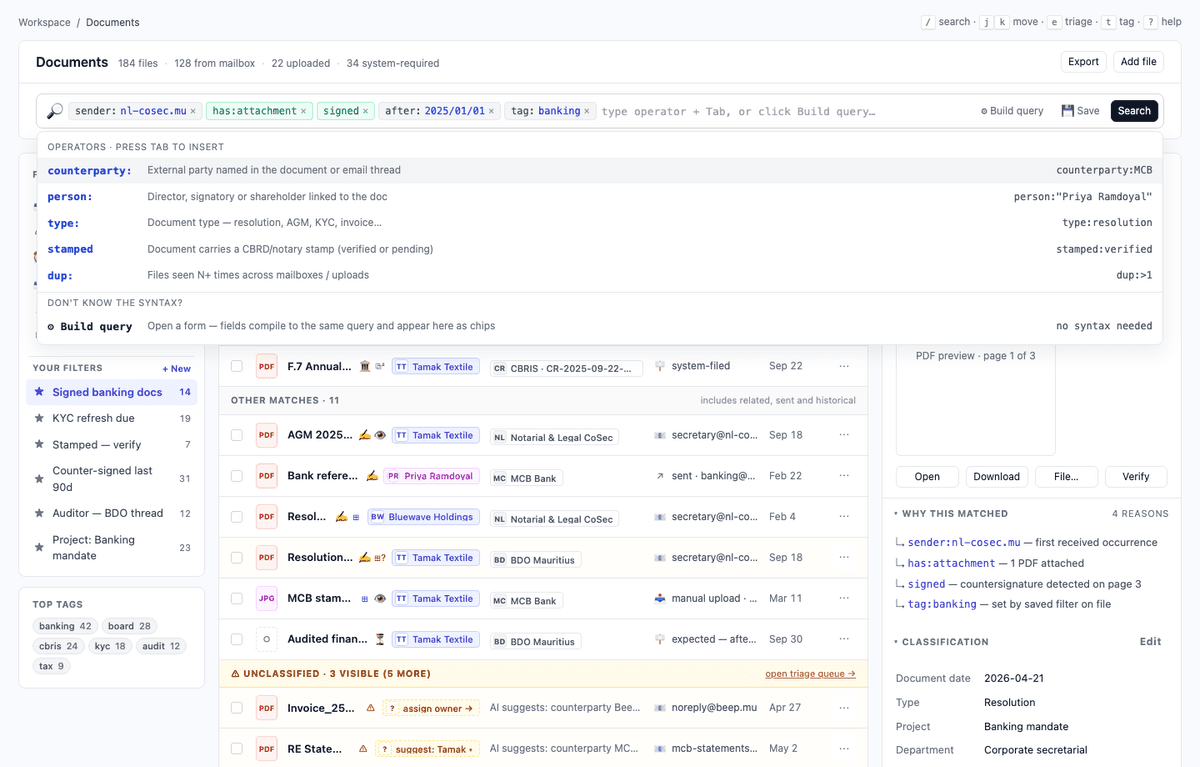1200x767 pixels.
Task: Tick checkbox for BDO Mauritius Resolution row
Action: pos(237,558)
